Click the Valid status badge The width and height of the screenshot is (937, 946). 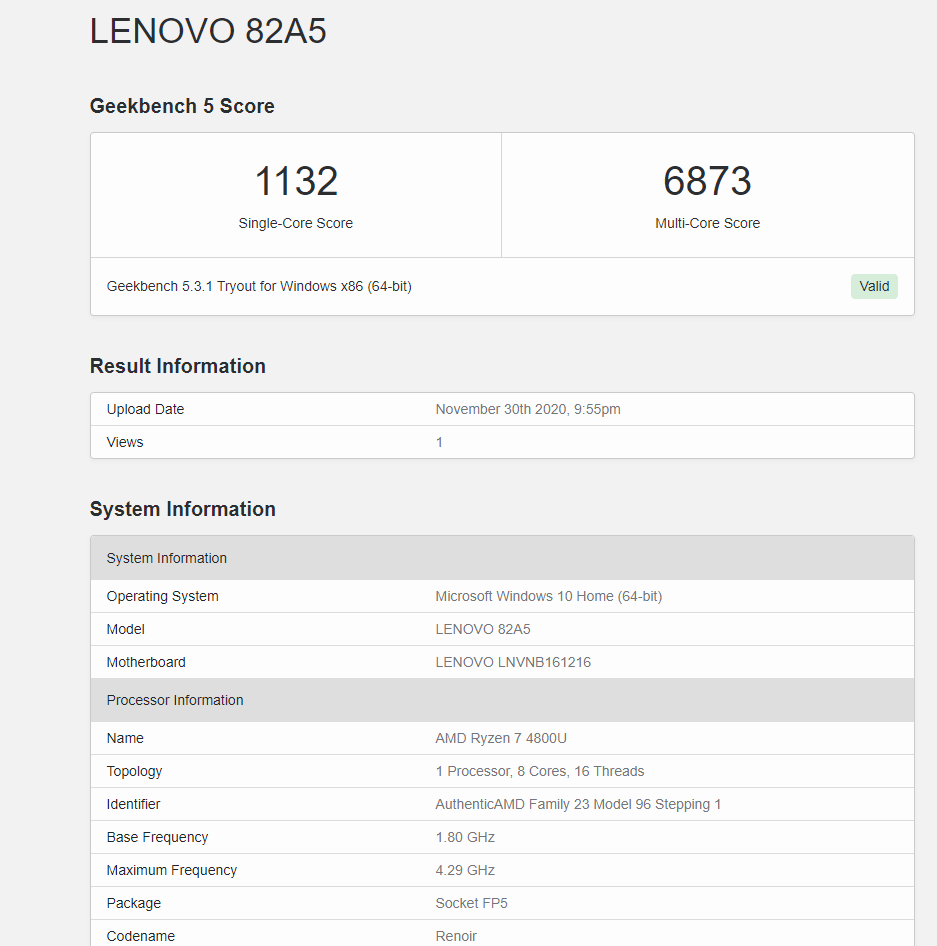pyautogui.click(x=873, y=286)
